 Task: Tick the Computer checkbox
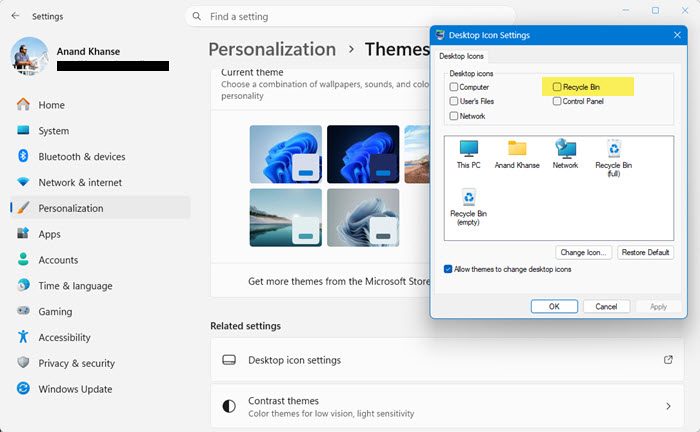coord(454,87)
